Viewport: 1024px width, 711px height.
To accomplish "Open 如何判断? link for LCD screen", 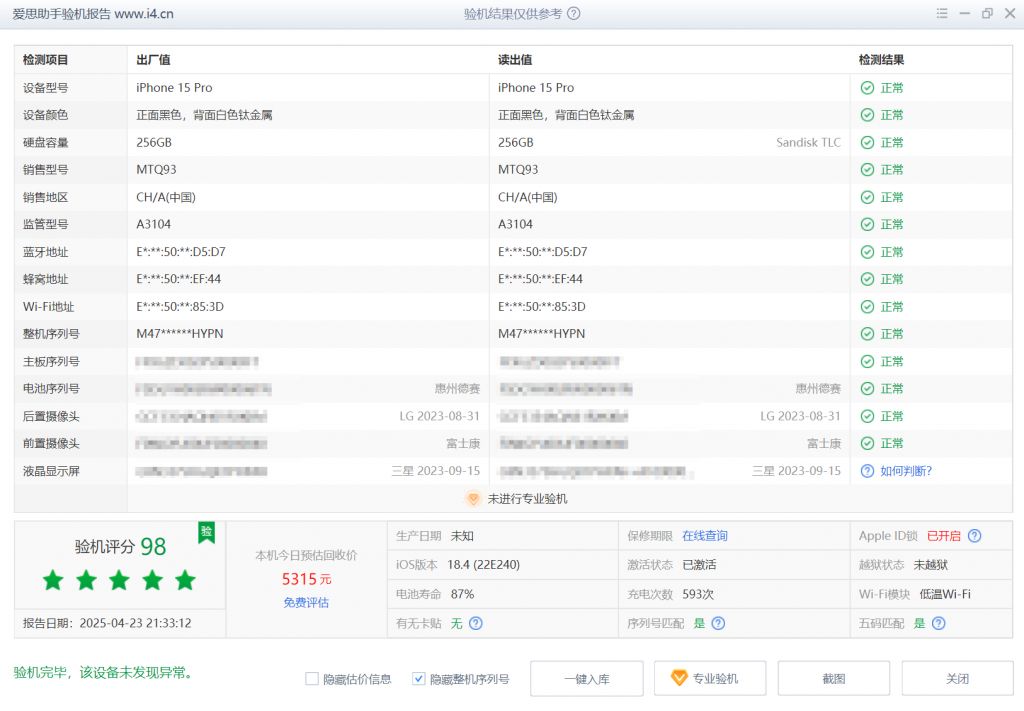I will pos(906,471).
